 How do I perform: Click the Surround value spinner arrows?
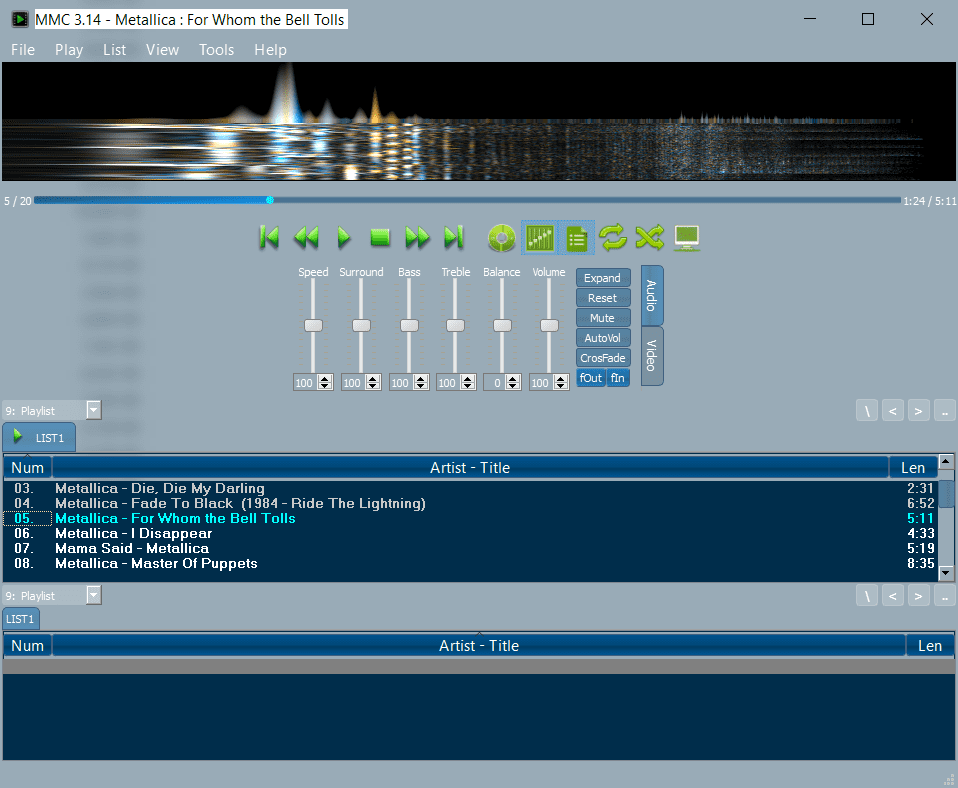tap(373, 382)
